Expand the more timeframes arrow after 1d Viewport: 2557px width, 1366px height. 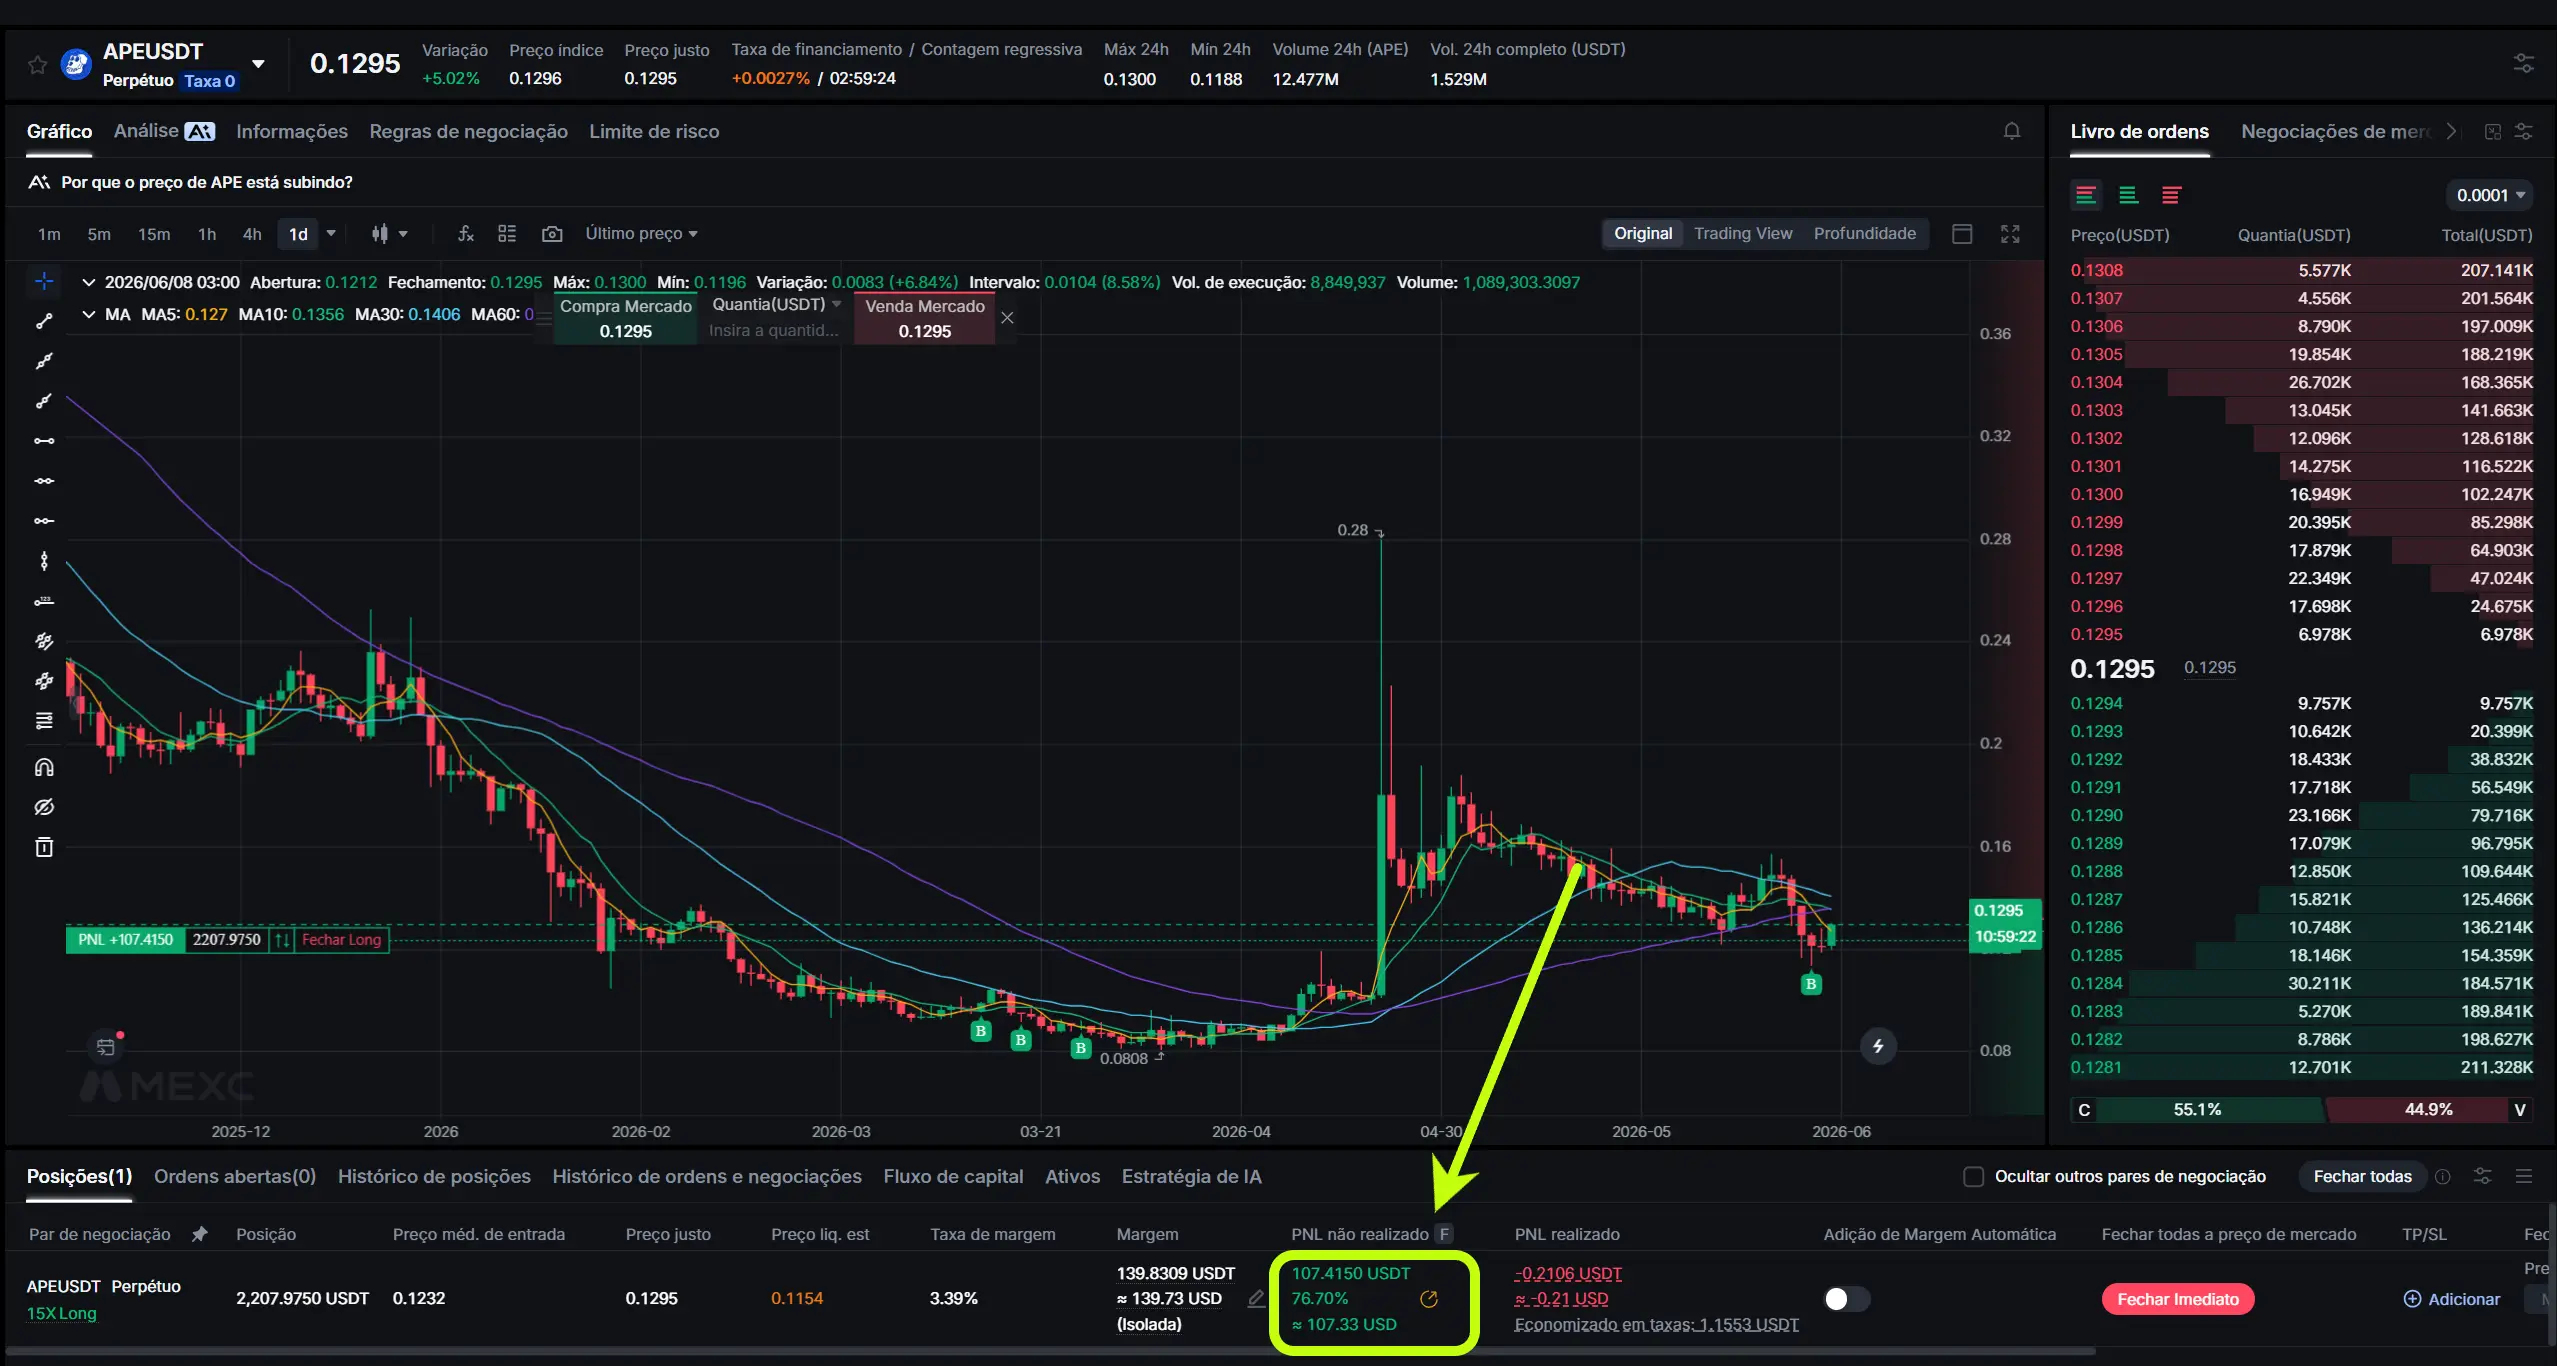(331, 233)
